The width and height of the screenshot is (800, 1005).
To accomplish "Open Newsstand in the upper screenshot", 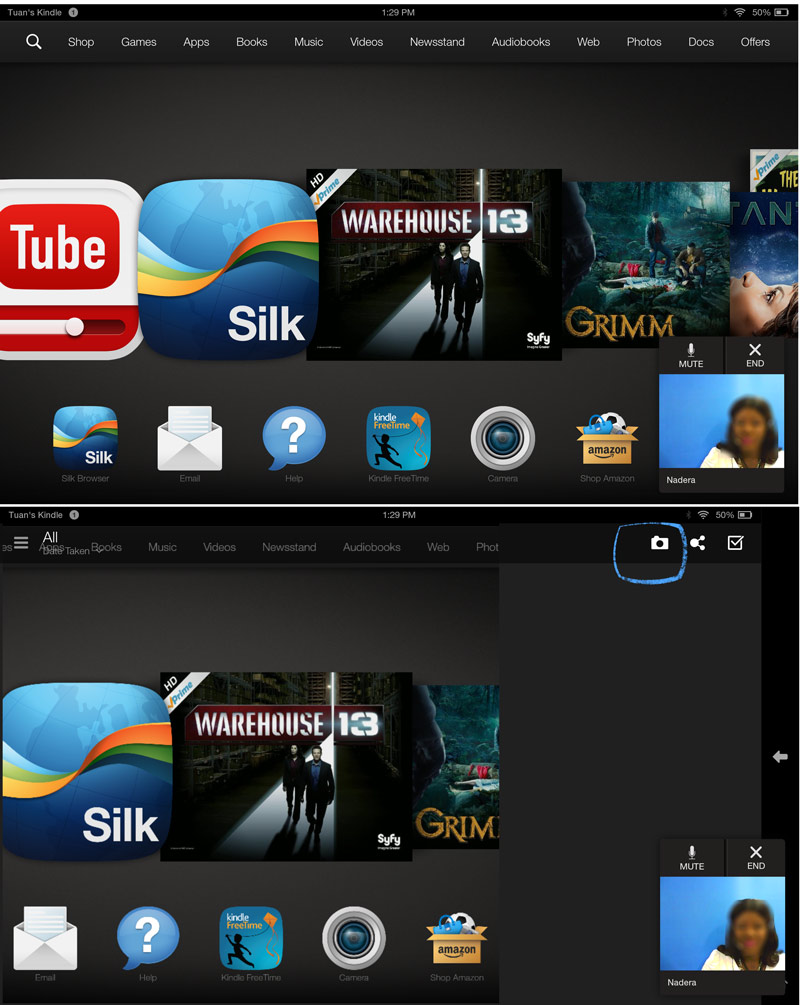I will pos(437,42).
